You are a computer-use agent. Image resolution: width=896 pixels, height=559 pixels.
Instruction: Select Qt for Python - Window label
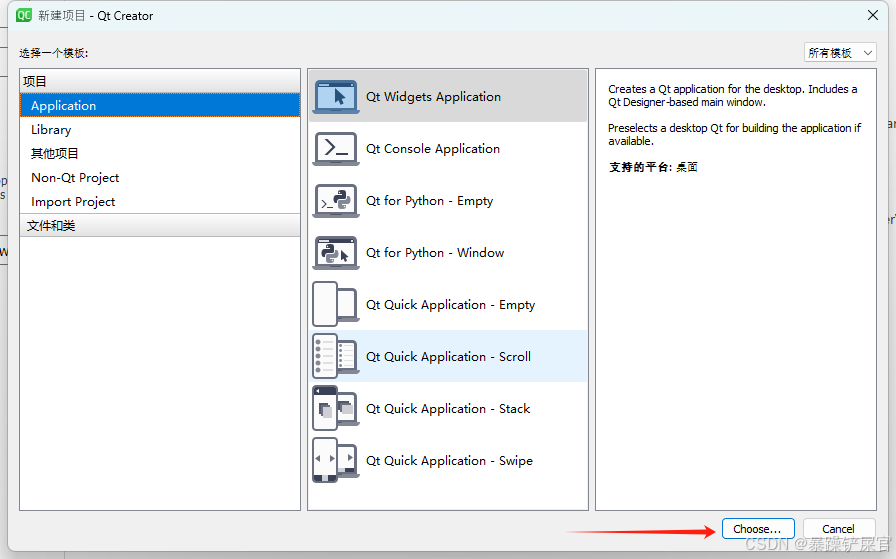pos(435,253)
